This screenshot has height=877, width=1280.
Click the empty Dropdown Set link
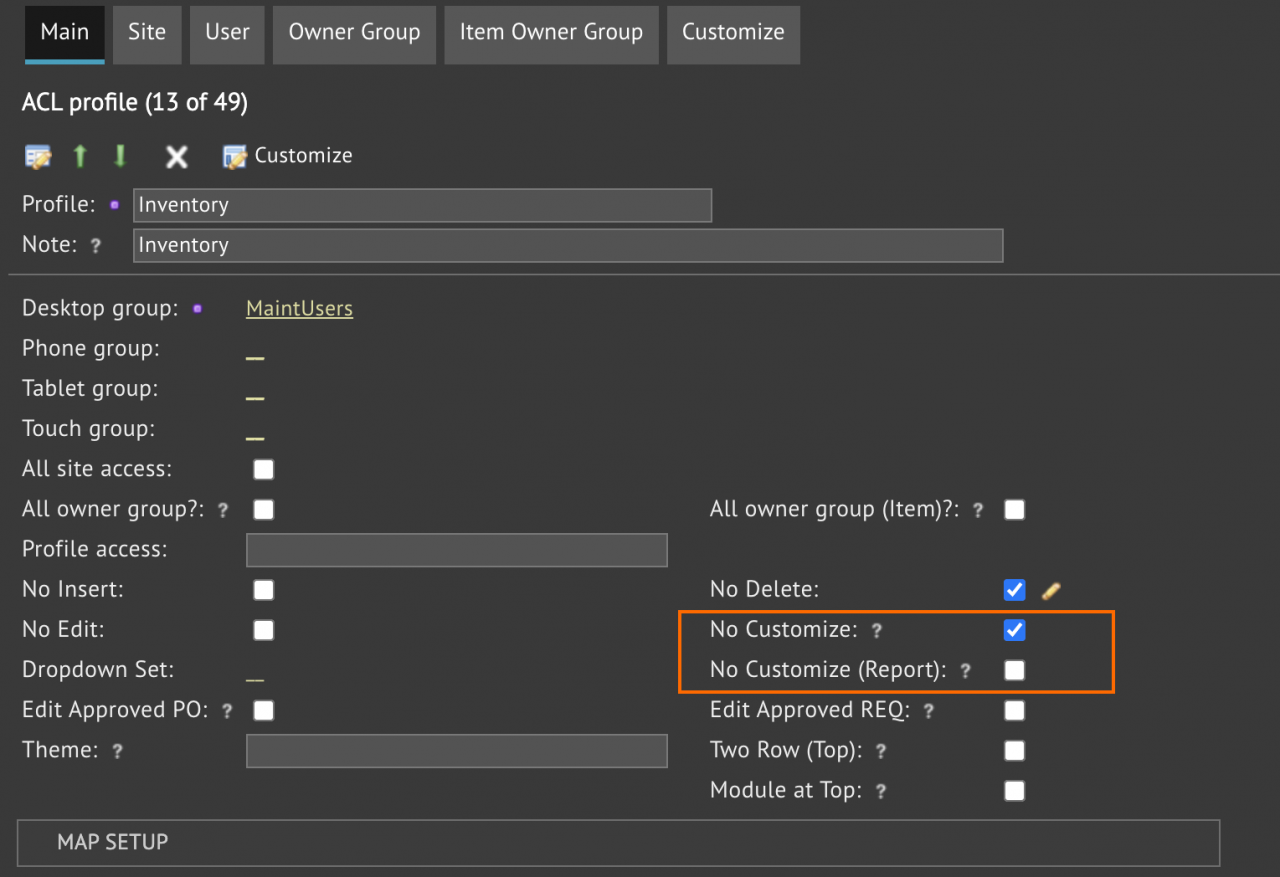(x=255, y=677)
